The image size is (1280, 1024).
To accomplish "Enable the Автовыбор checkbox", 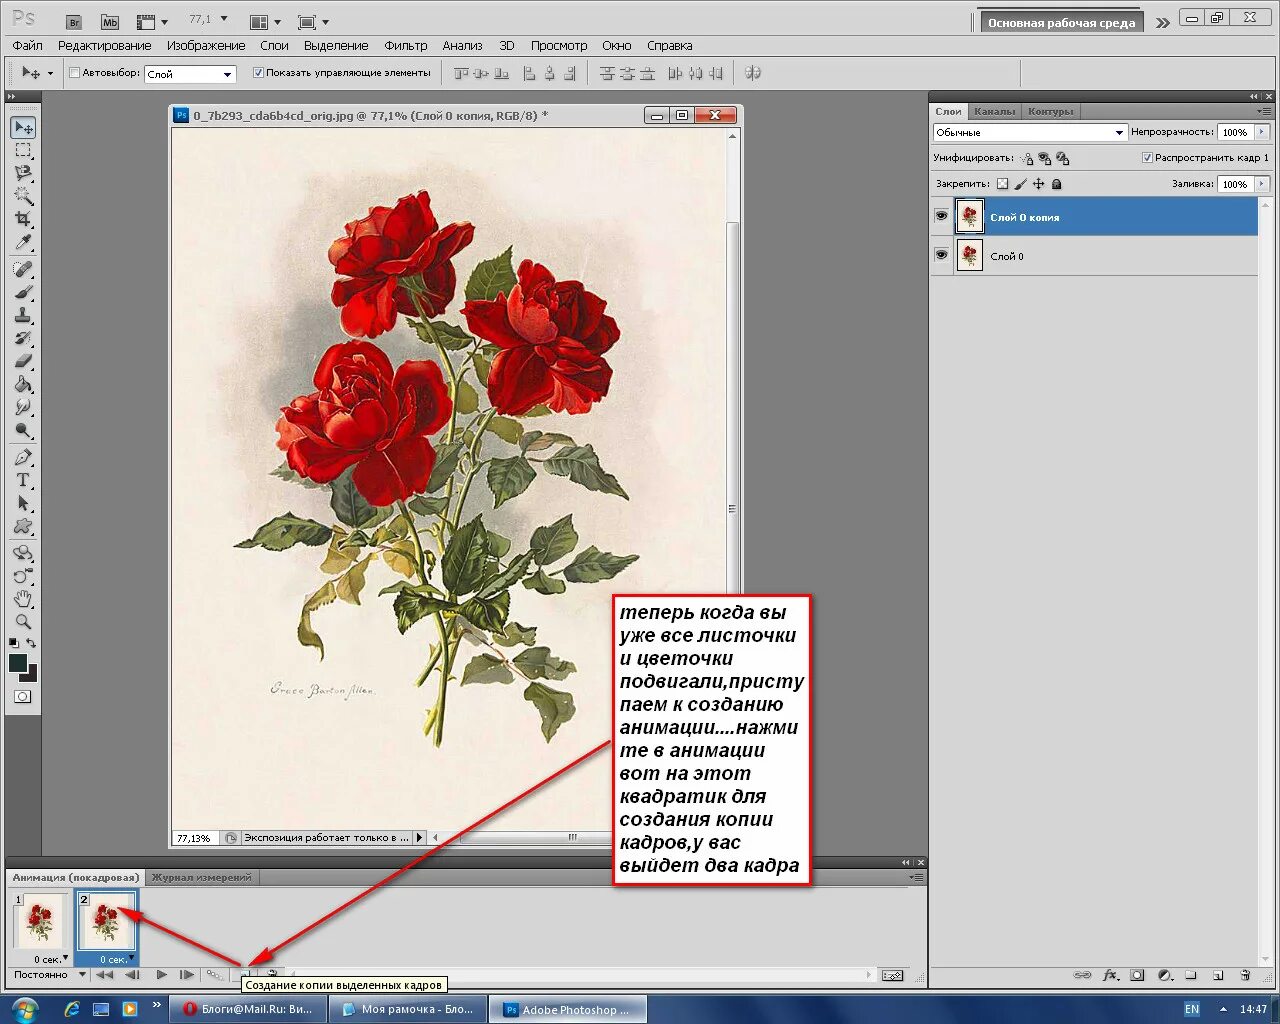I will pyautogui.click(x=74, y=73).
